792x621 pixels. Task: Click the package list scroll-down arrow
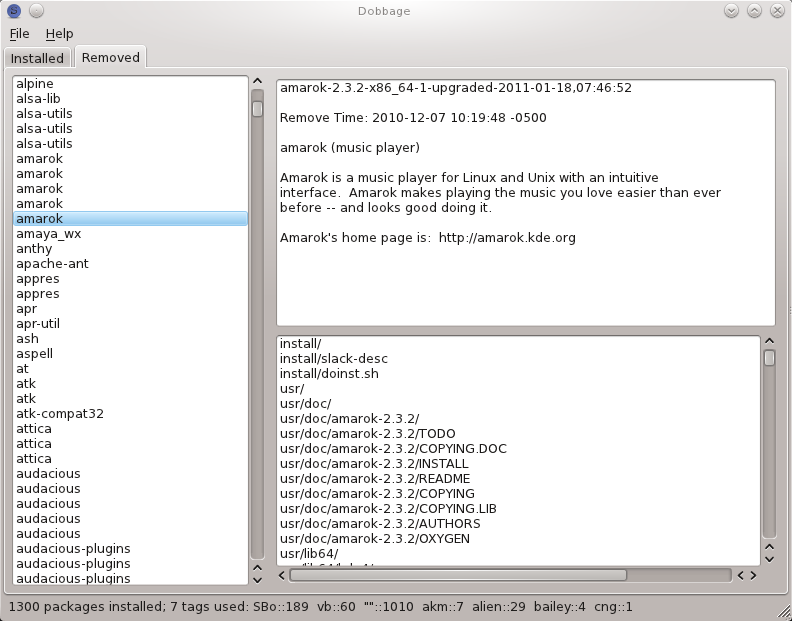point(257,580)
